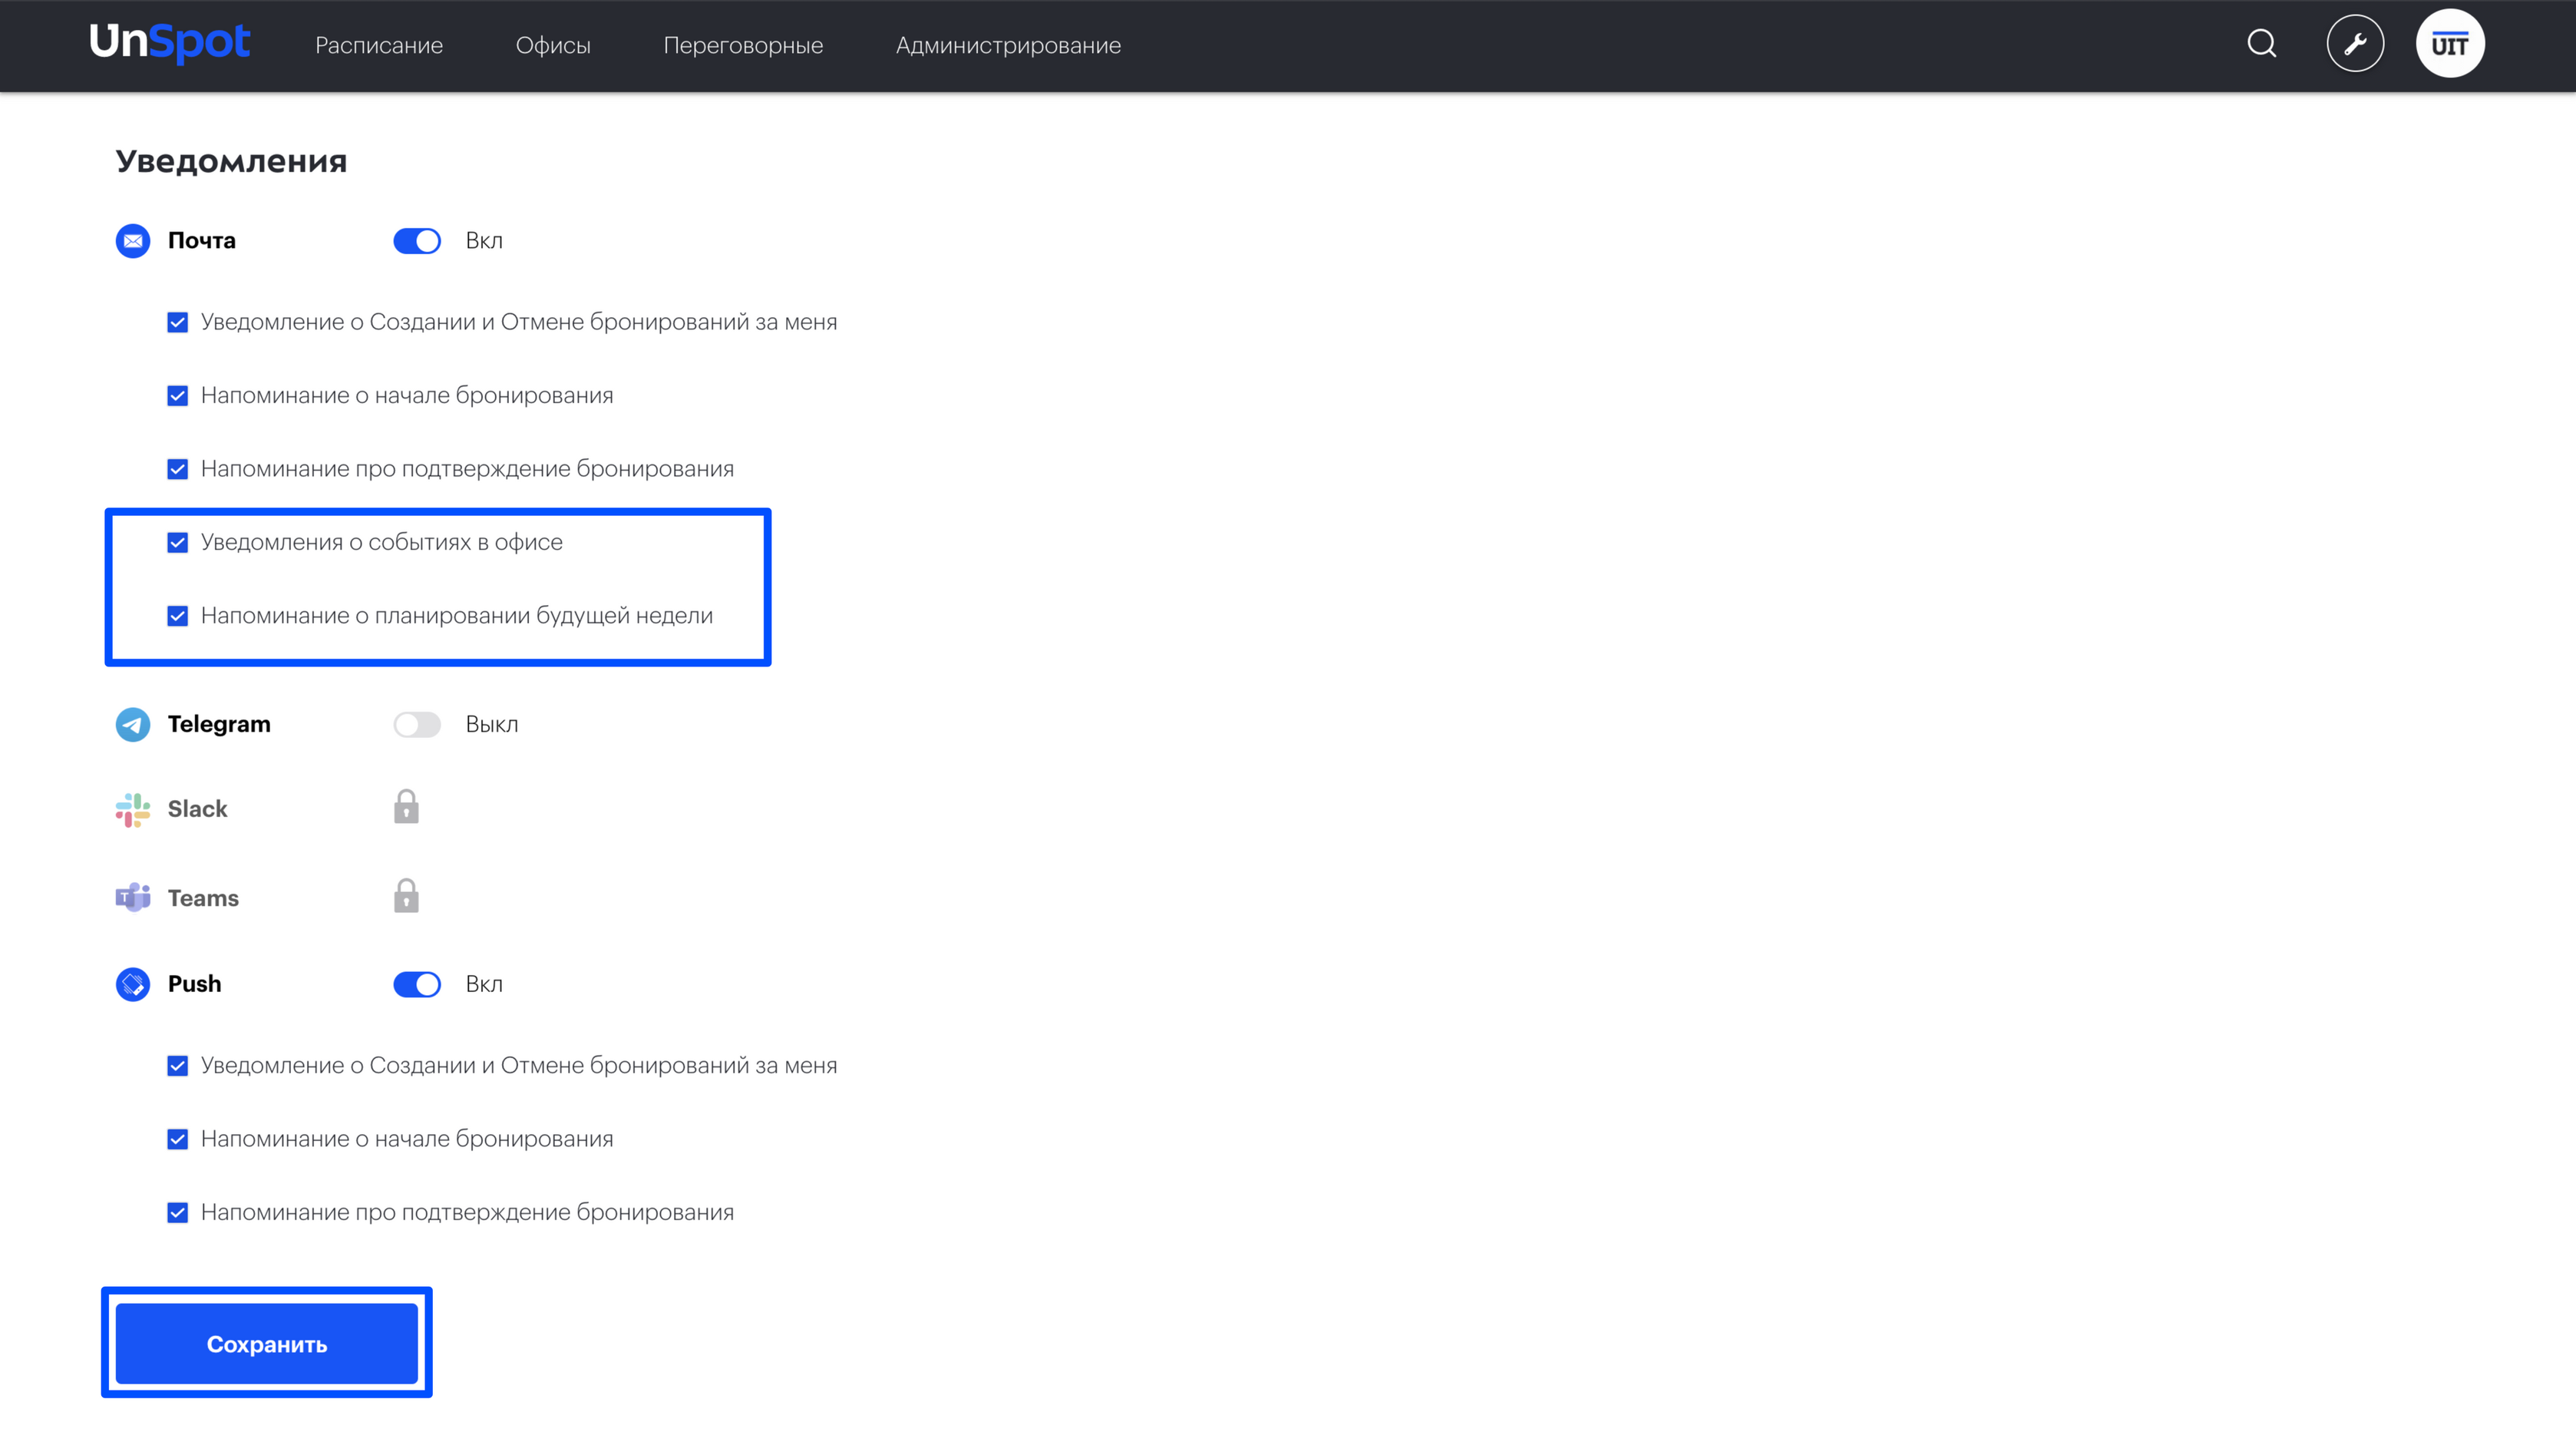Image resolution: width=2576 pixels, height=1445 pixels.
Task: Turn off the Почта toggle
Action: [417, 241]
